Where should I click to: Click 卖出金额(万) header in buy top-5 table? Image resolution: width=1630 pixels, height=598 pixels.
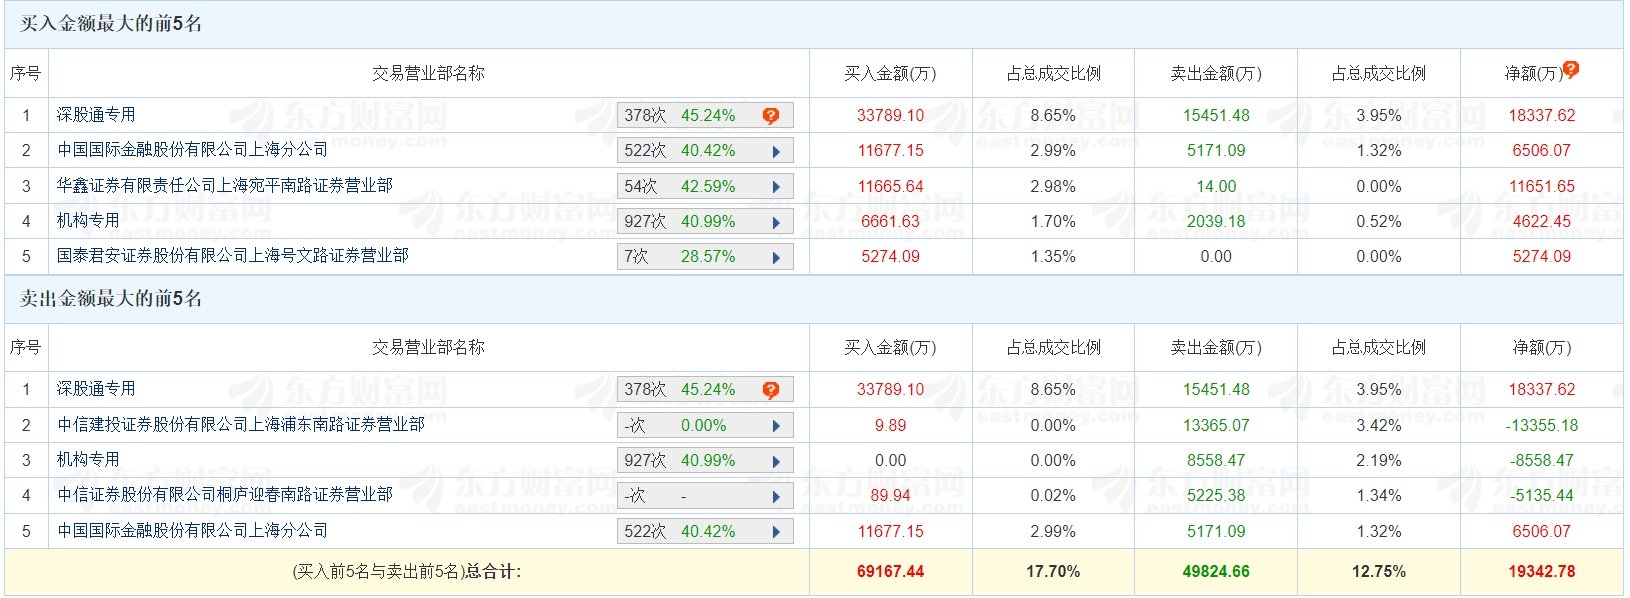[1216, 73]
